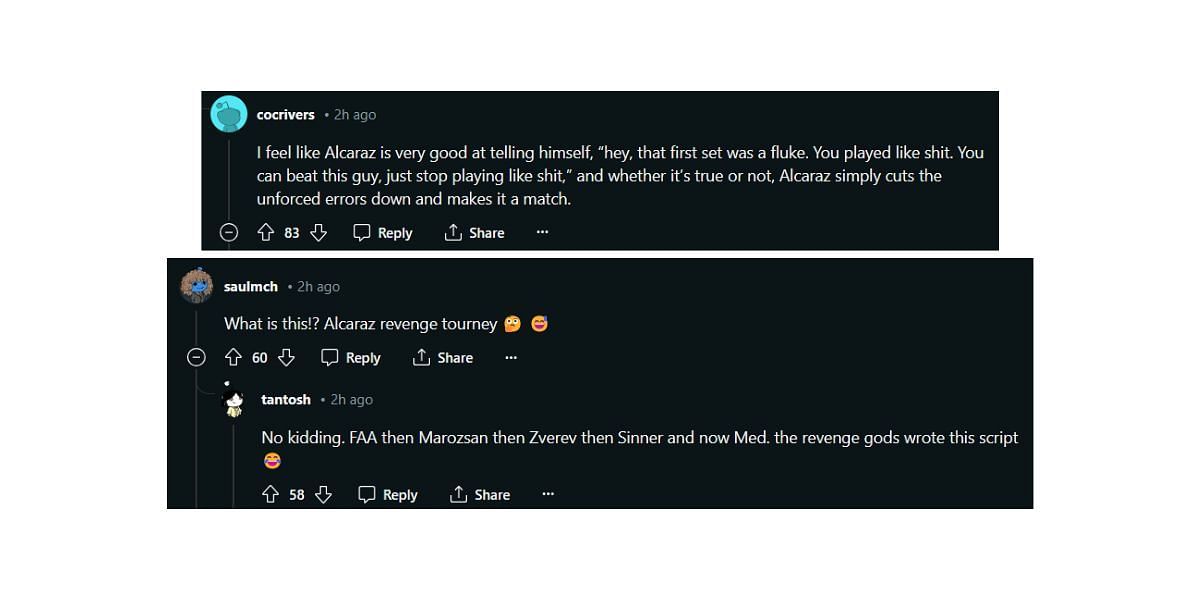
Task: Upvote the tantosh reply
Action: pyautogui.click(x=270, y=495)
